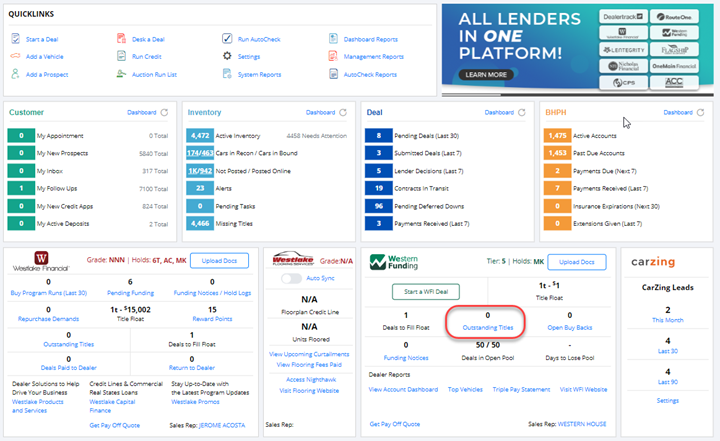Click the Run Credit icon
Viewport: 720px width, 441px height.
pos(121,56)
